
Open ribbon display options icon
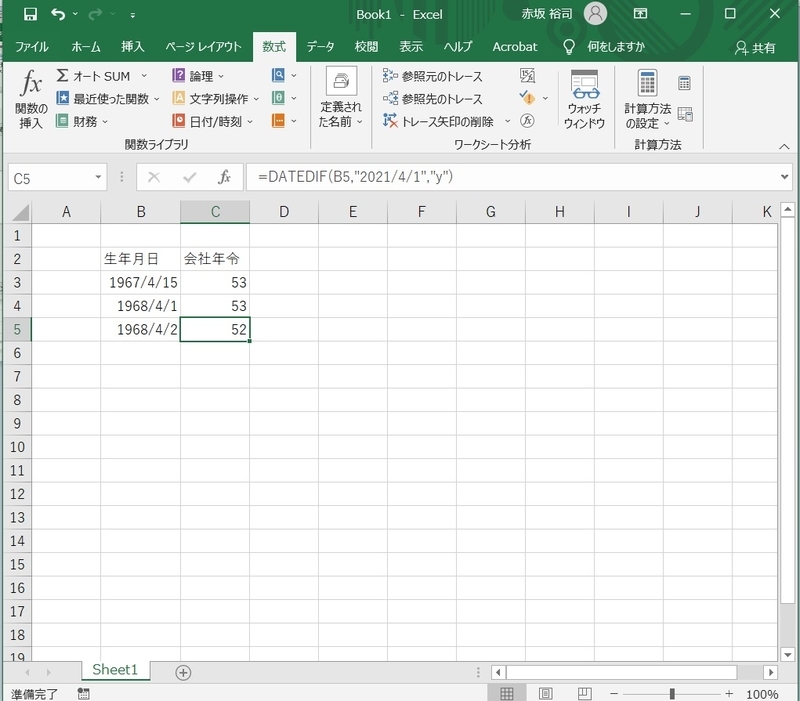click(x=640, y=14)
